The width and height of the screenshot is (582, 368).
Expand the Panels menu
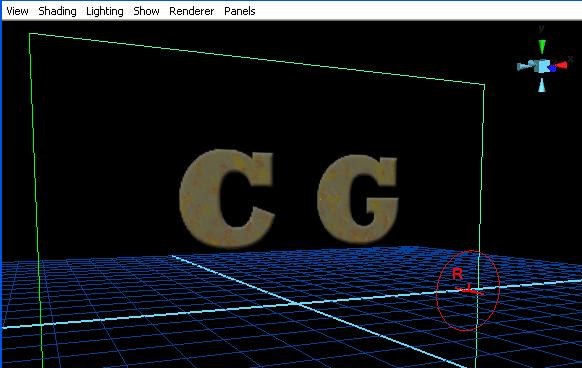[x=240, y=11]
